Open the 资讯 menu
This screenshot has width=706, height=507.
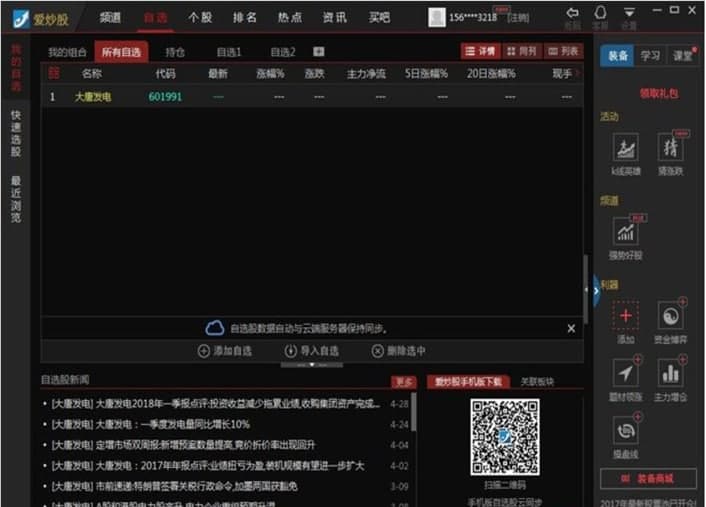pos(335,18)
